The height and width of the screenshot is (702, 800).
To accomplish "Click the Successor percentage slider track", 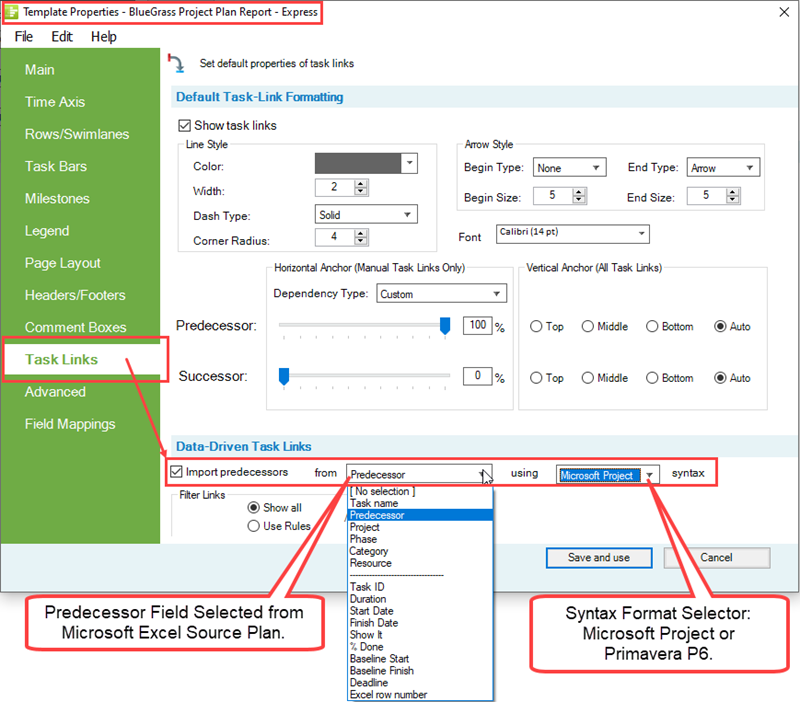I will tap(370, 372).
